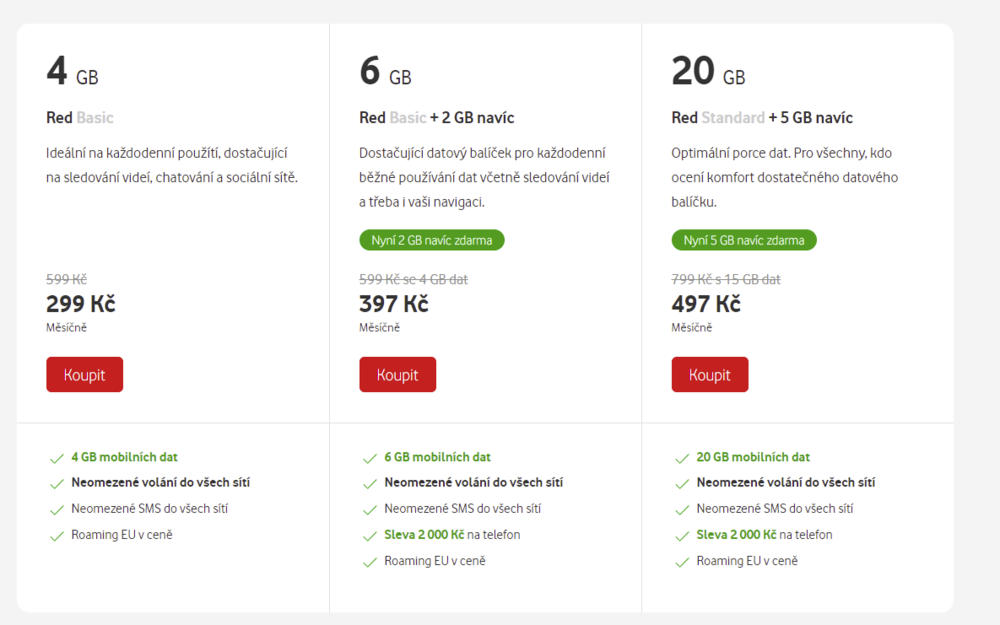The width and height of the screenshot is (1000, 625).
Task: Click Koupit button for 4 GB plan
Action: pyautogui.click(x=84, y=375)
